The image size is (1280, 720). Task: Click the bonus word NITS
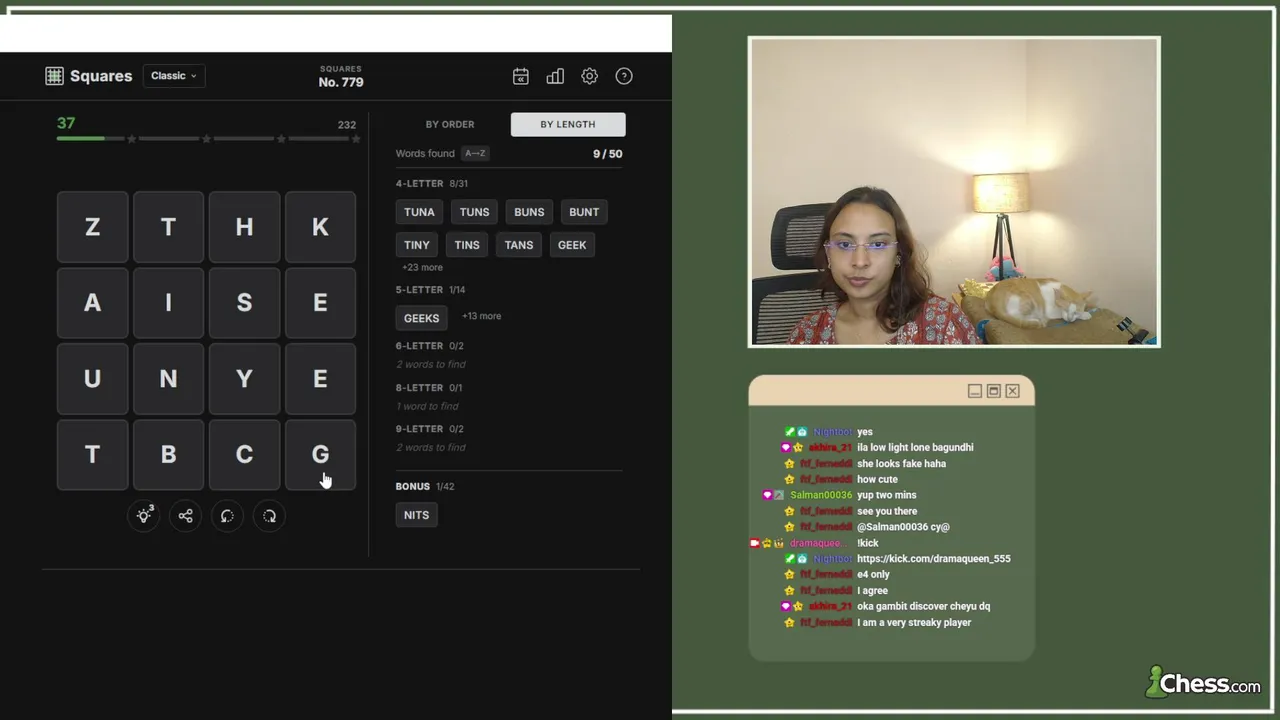(416, 515)
